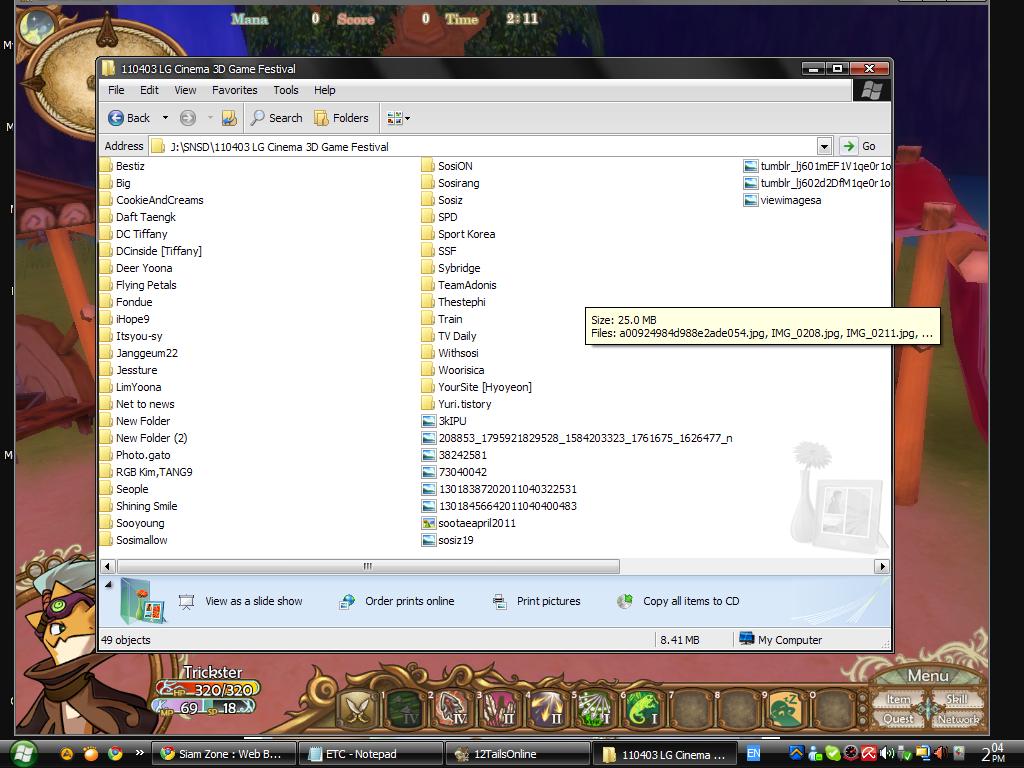1024x768 pixels.
Task: Select the Daft Taengk folder
Action: (x=138, y=217)
